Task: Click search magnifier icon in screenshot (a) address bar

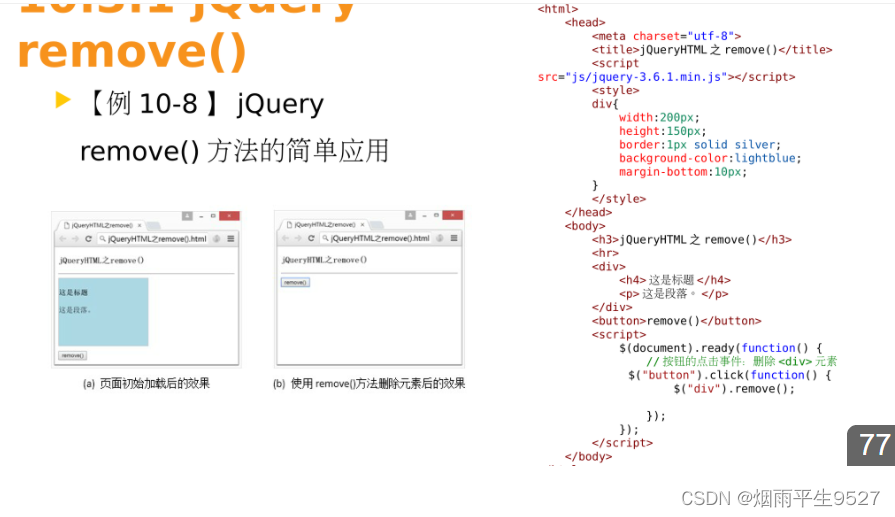Action: [103, 239]
